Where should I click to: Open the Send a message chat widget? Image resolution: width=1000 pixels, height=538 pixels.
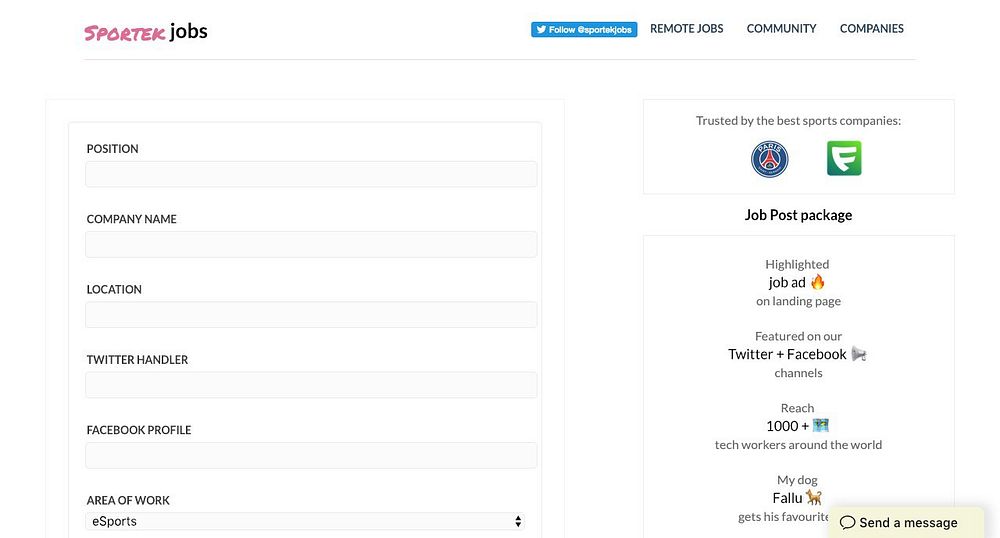906,523
